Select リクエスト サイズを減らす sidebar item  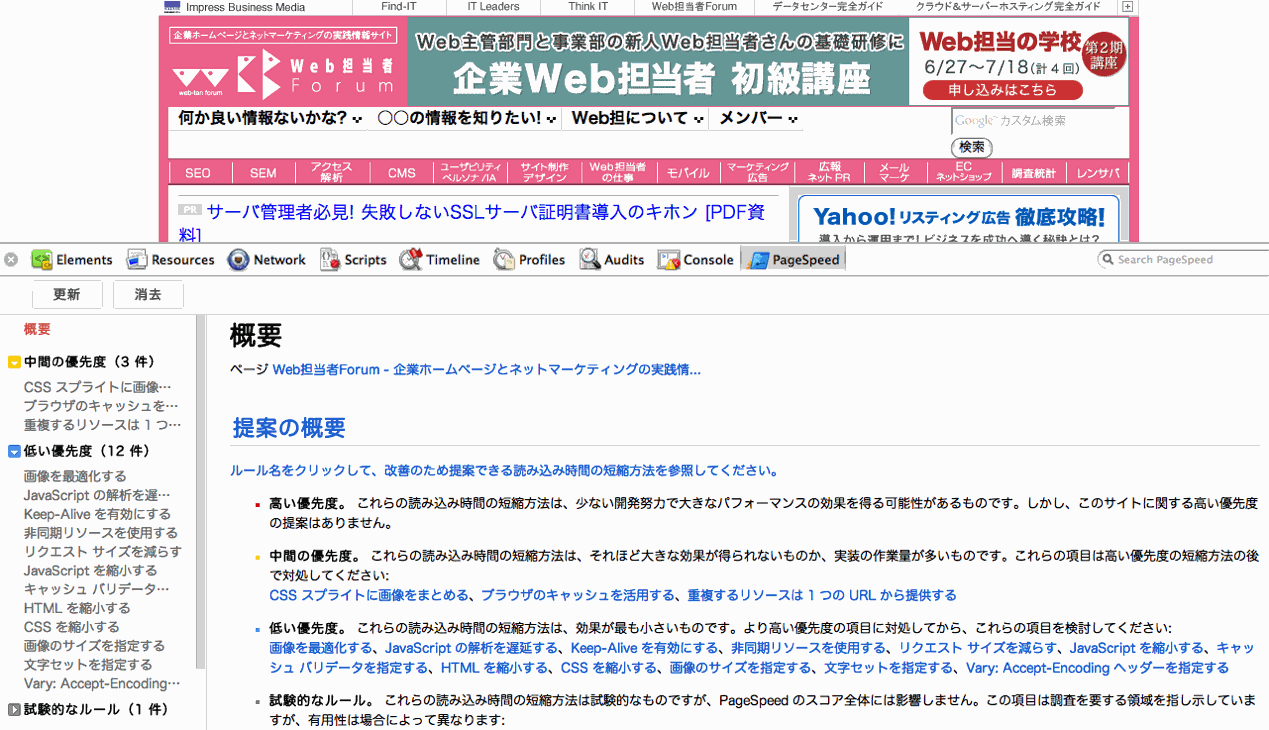click(x=103, y=552)
